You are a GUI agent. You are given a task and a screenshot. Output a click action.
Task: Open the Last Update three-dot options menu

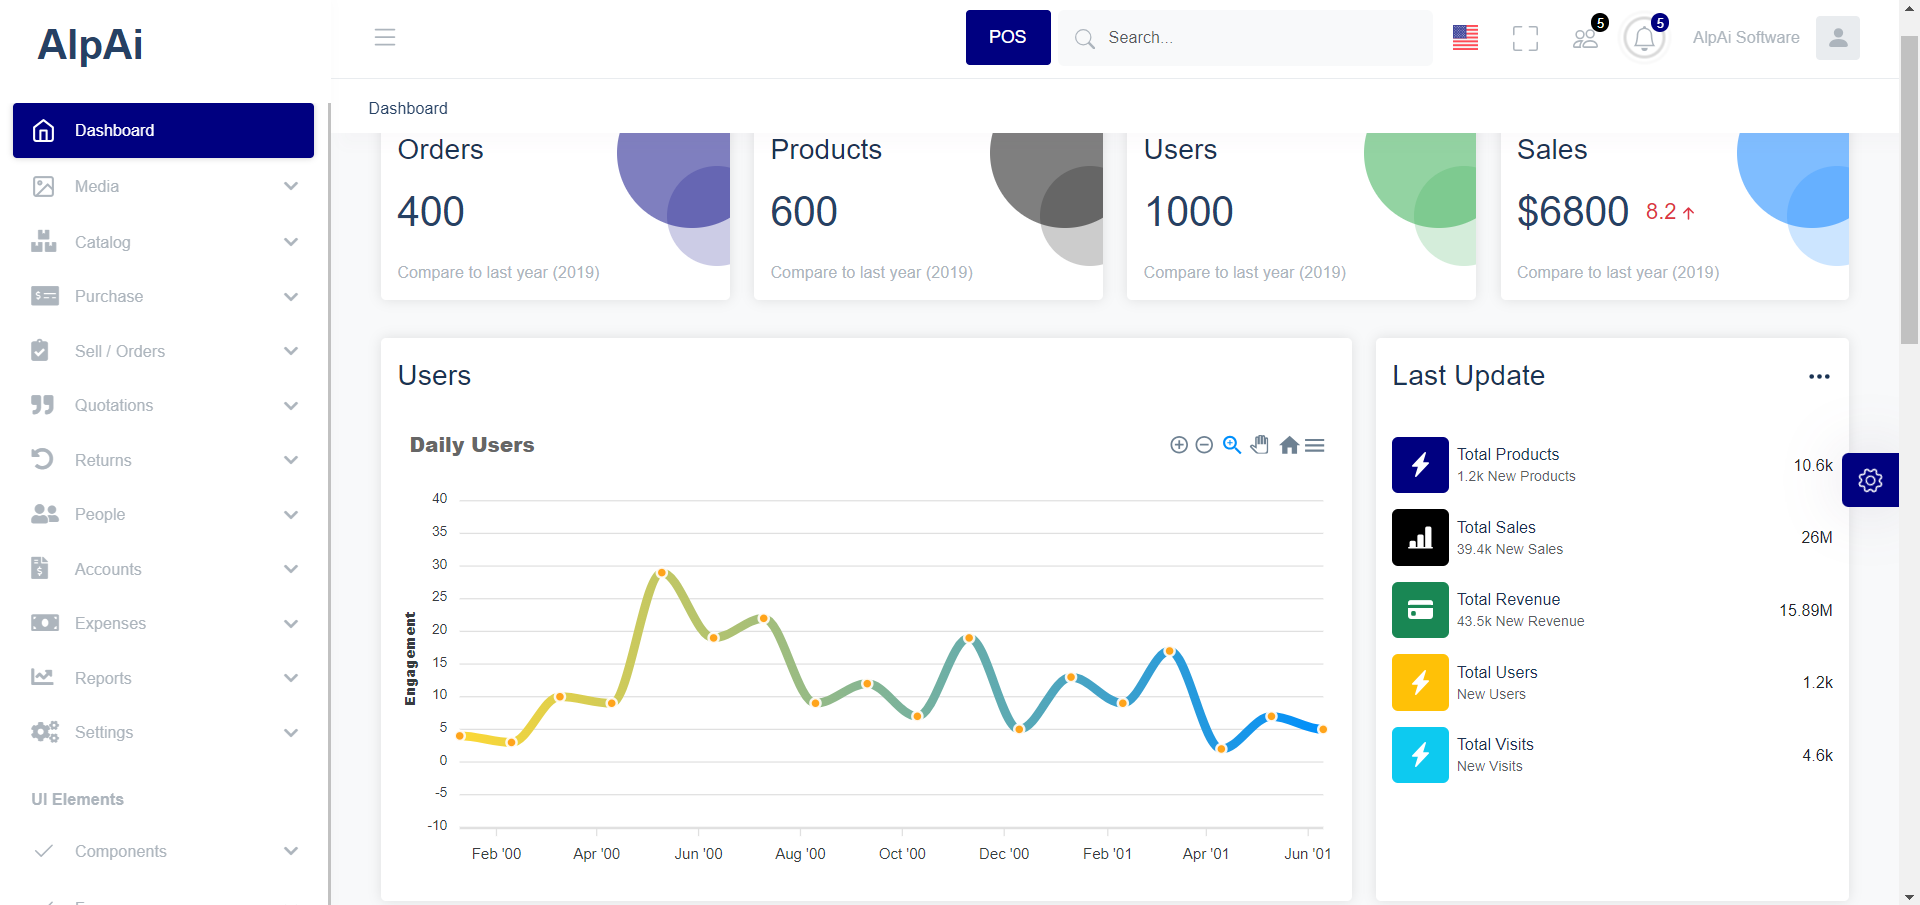pos(1819,377)
